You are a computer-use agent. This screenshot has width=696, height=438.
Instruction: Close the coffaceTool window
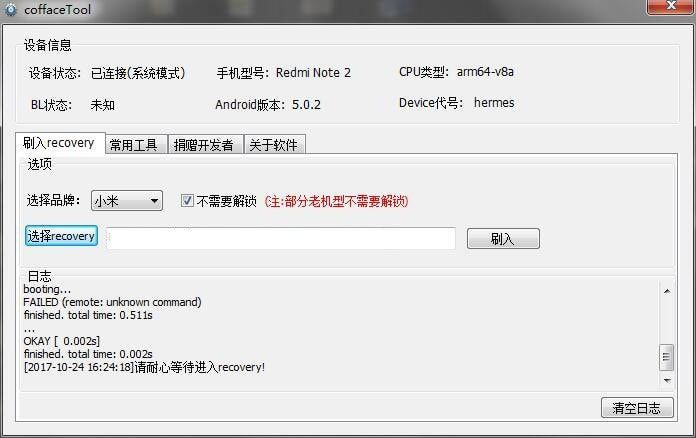tap(670, 6)
